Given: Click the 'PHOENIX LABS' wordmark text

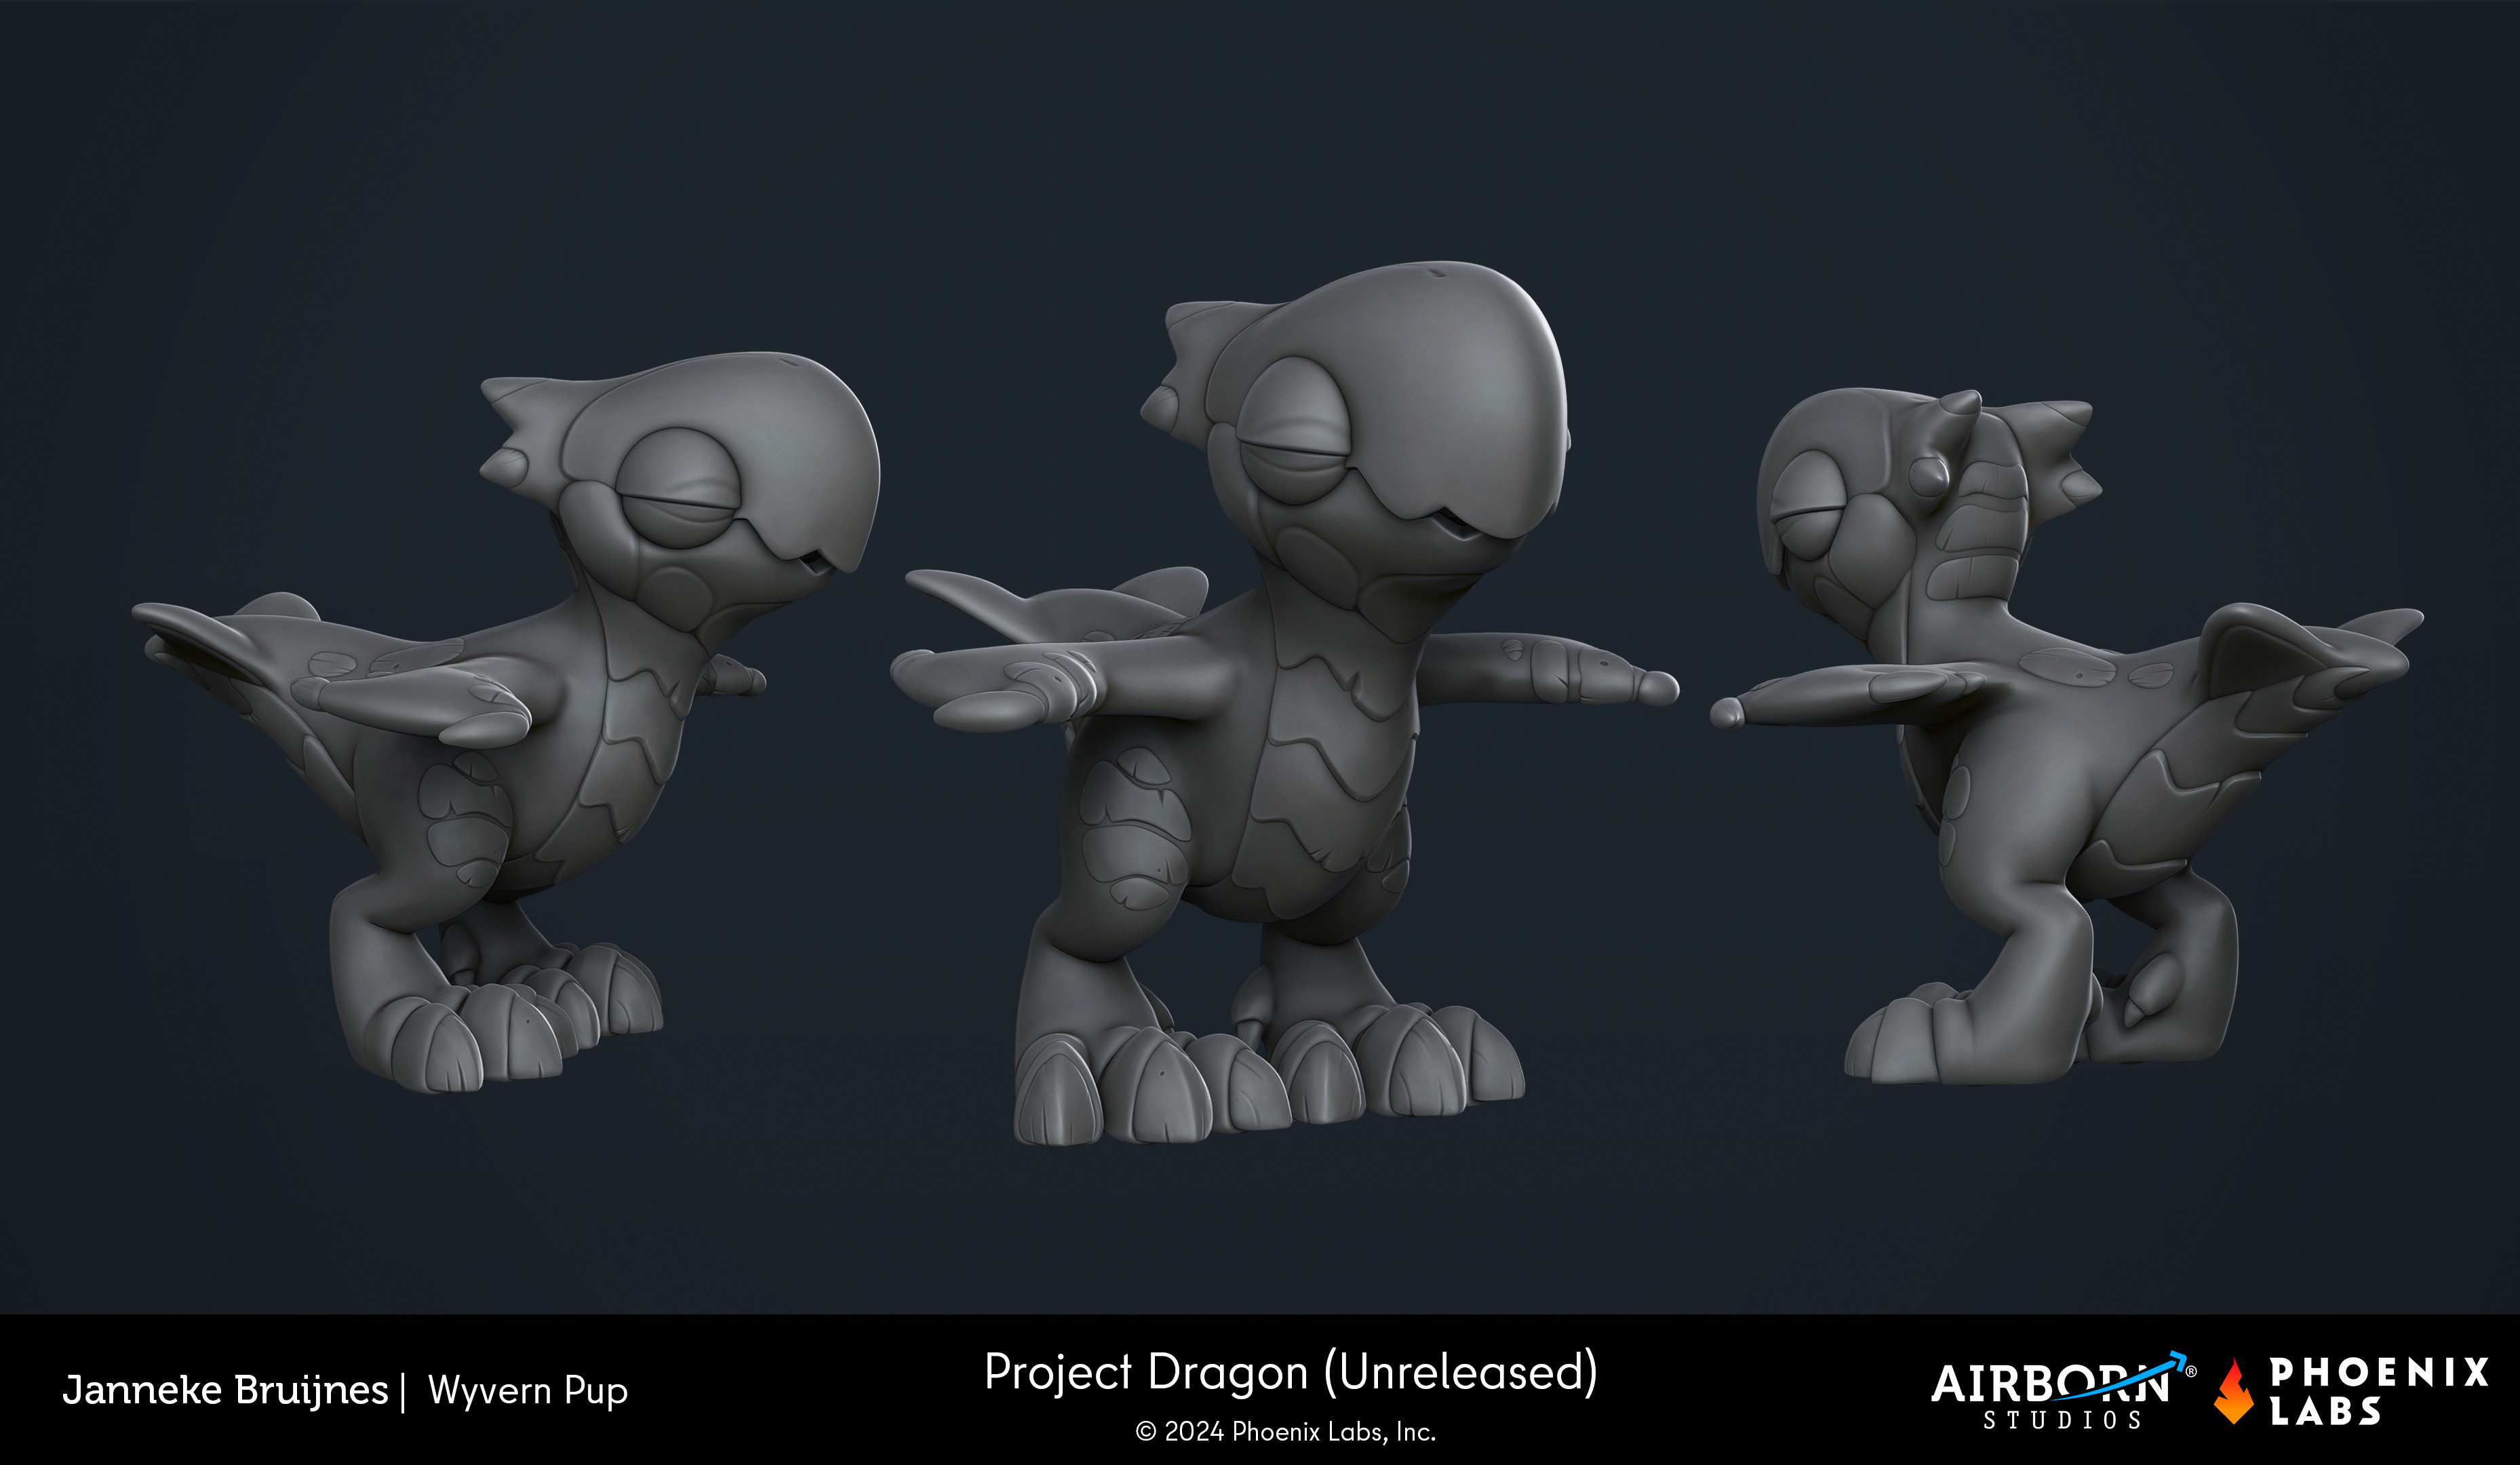Looking at the screenshot, I should (2379, 1391).
